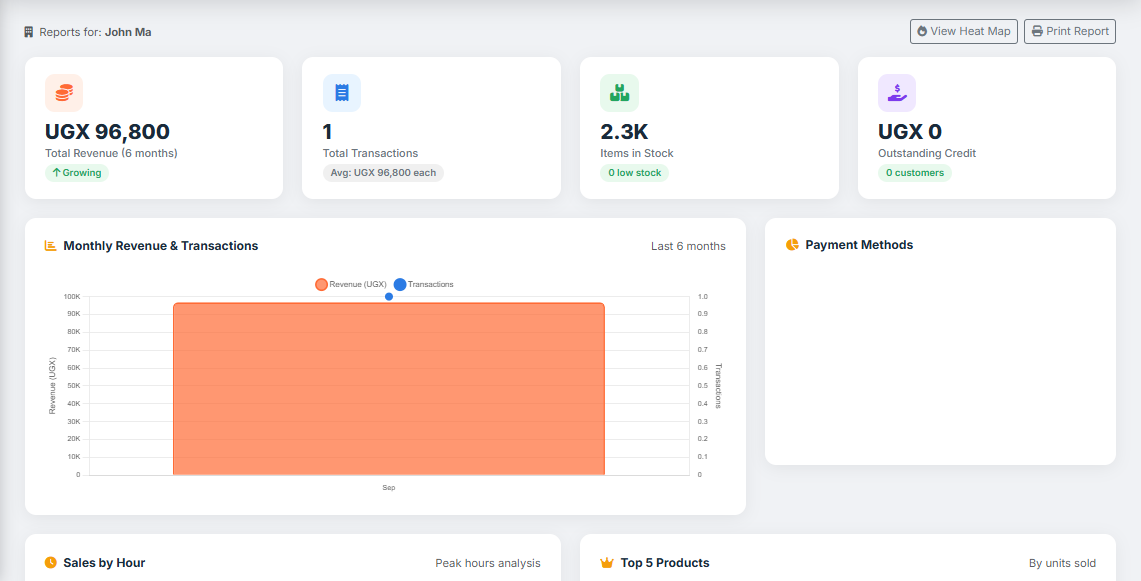1141x581 pixels.
Task: Click the 'Sales by Hour' heading
Action: click(104, 562)
